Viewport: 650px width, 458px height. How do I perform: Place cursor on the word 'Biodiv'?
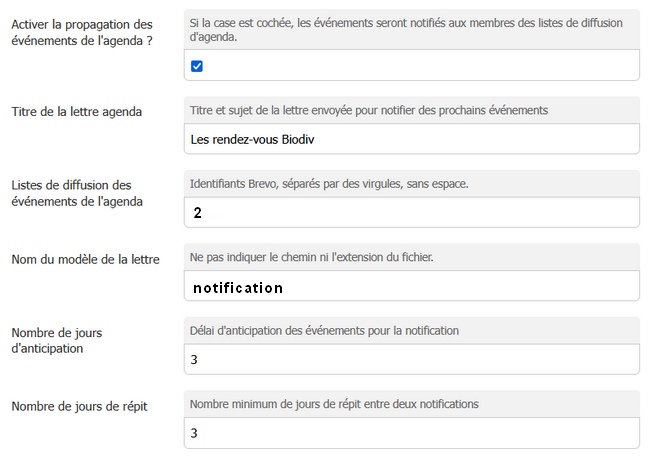(296, 139)
